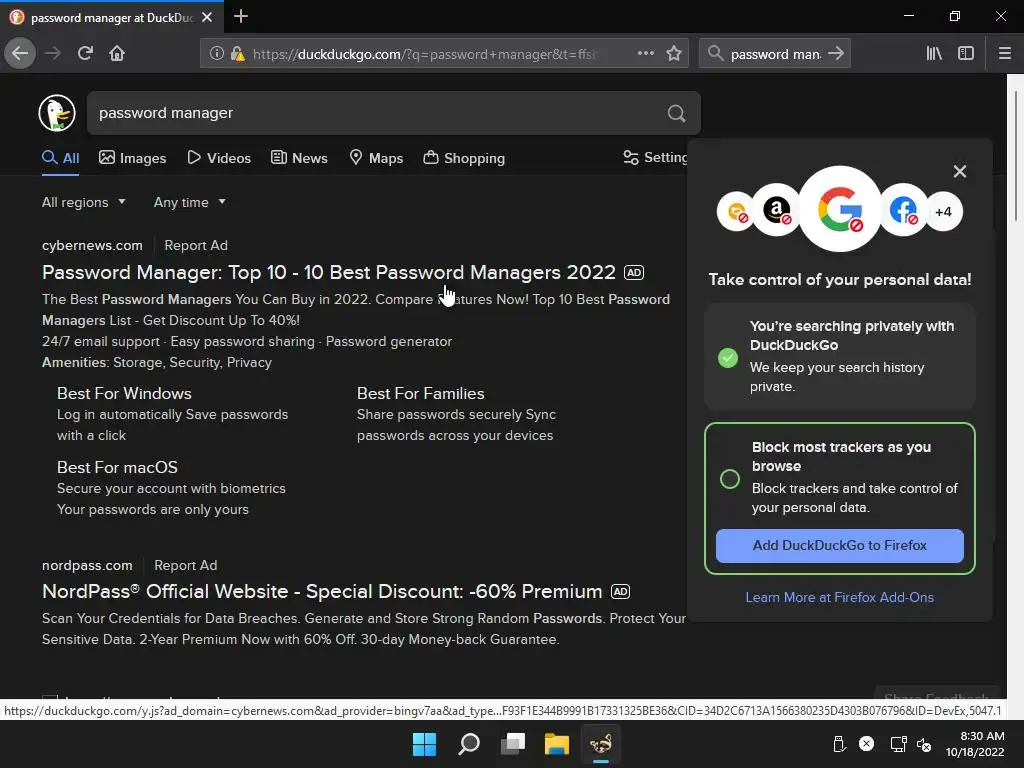
Task: Open Learn More at Firefox Add-Ons
Action: pyautogui.click(x=839, y=597)
